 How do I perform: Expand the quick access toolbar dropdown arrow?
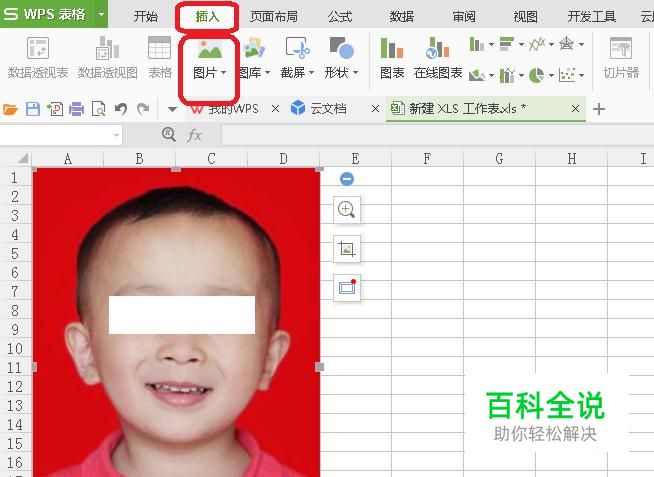point(172,110)
